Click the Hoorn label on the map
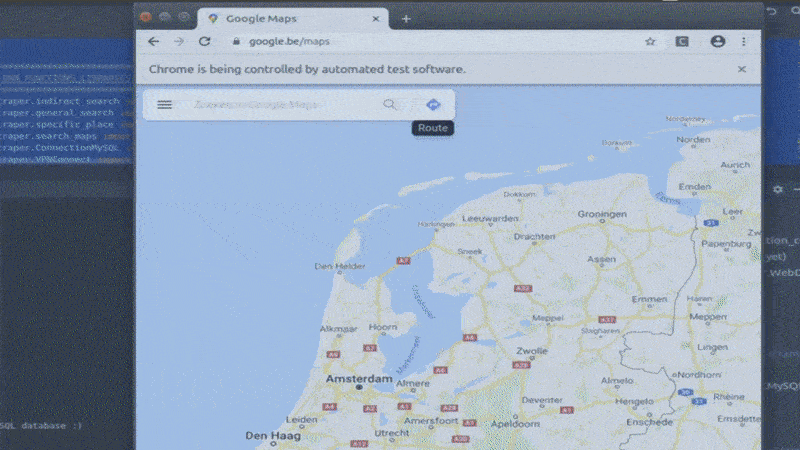Viewport: 800px width, 450px height. pos(383,327)
